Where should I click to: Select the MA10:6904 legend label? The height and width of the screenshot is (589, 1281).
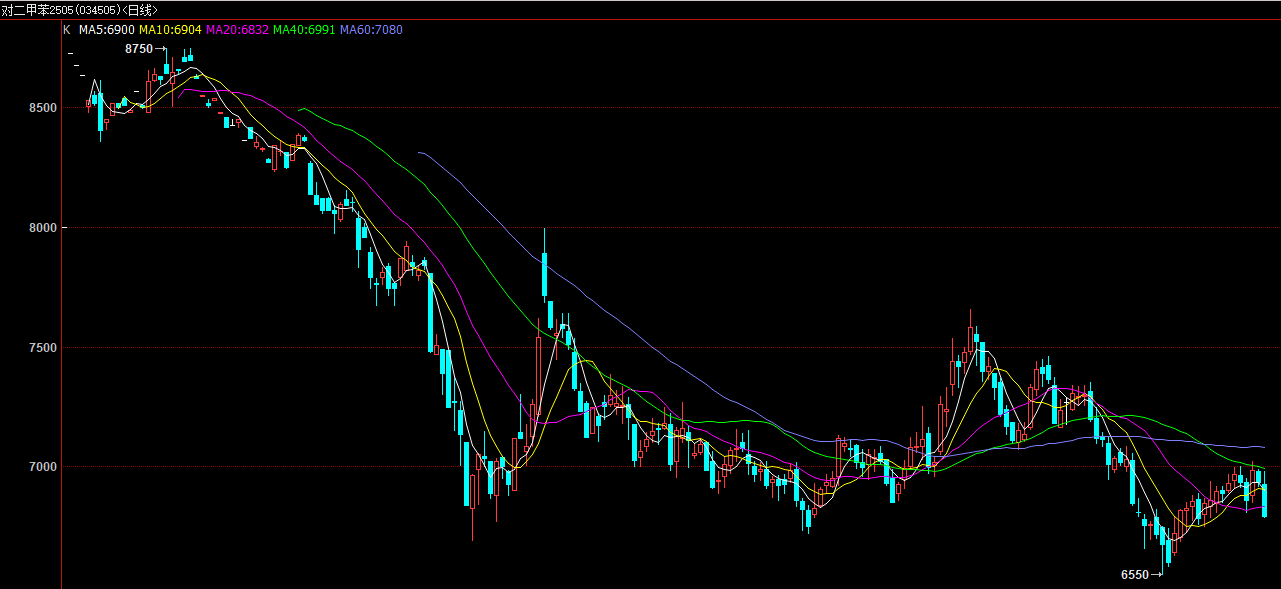coord(171,30)
